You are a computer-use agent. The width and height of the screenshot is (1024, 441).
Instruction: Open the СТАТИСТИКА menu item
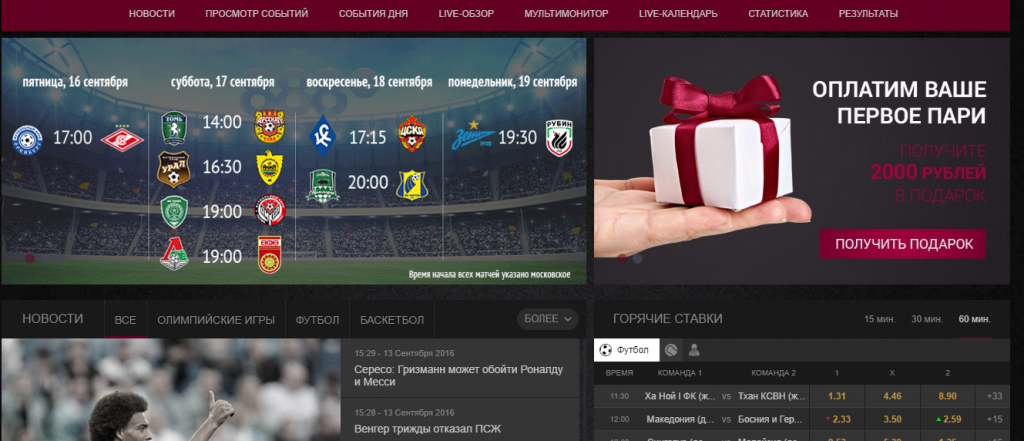tap(778, 14)
